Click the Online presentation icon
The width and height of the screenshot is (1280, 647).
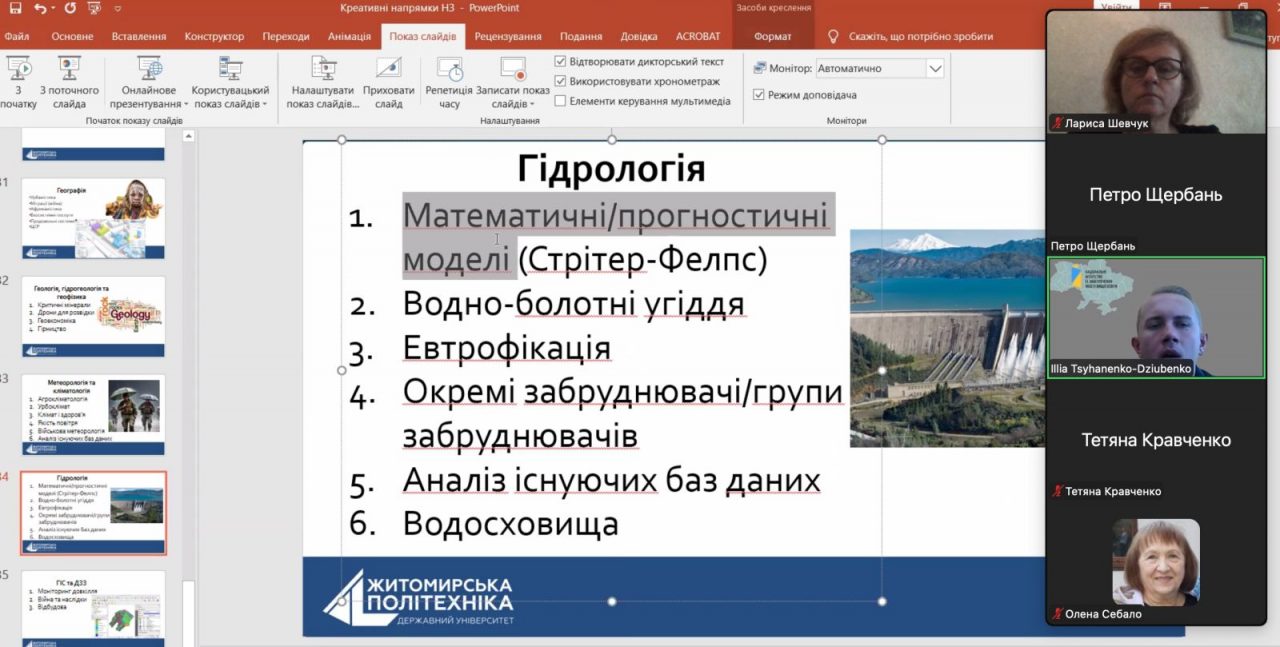tap(150, 70)
